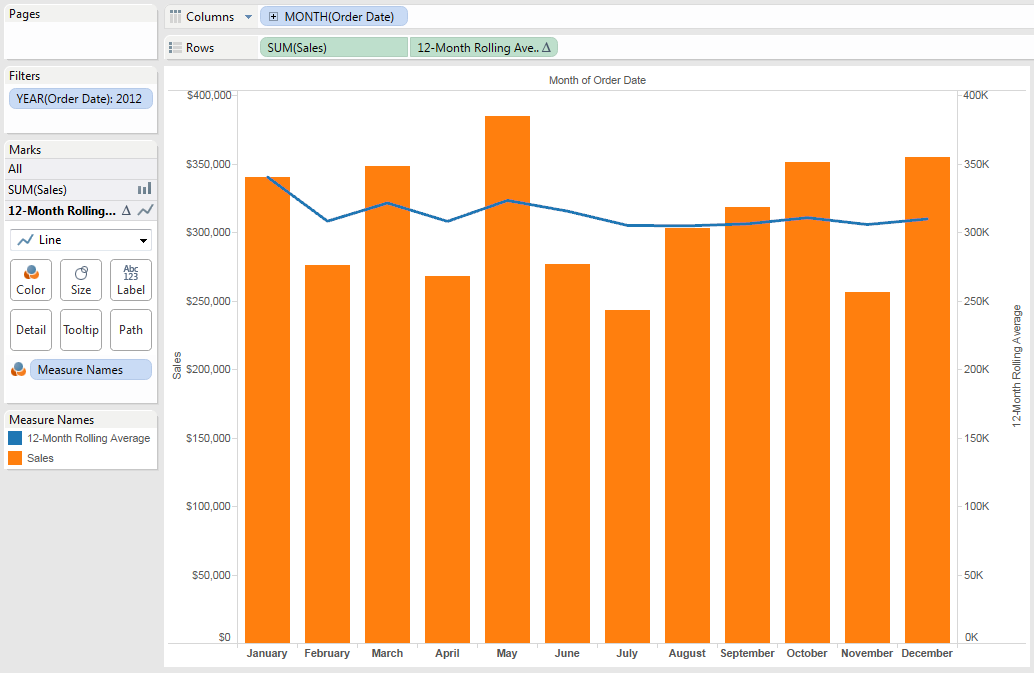This screenshot has width=1034, height=673.
Task: Click the 100K tick on right axis
Action: (977, 506)
